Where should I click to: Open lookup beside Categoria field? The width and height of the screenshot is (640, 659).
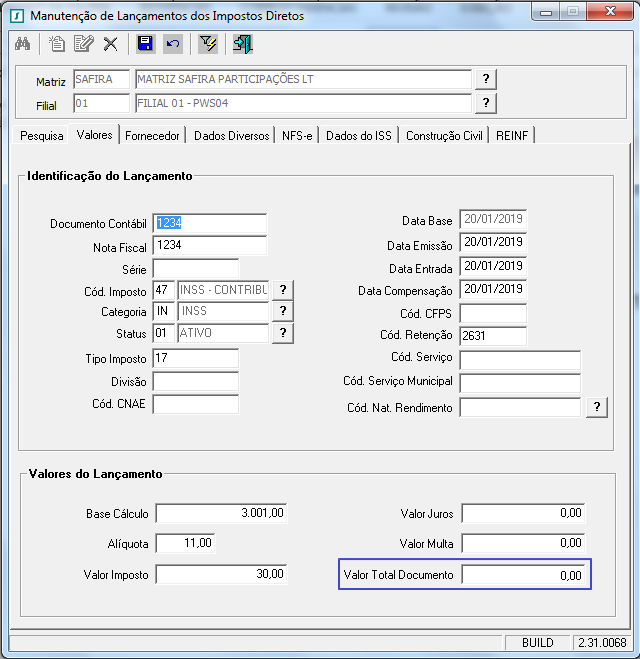[283, 312]
